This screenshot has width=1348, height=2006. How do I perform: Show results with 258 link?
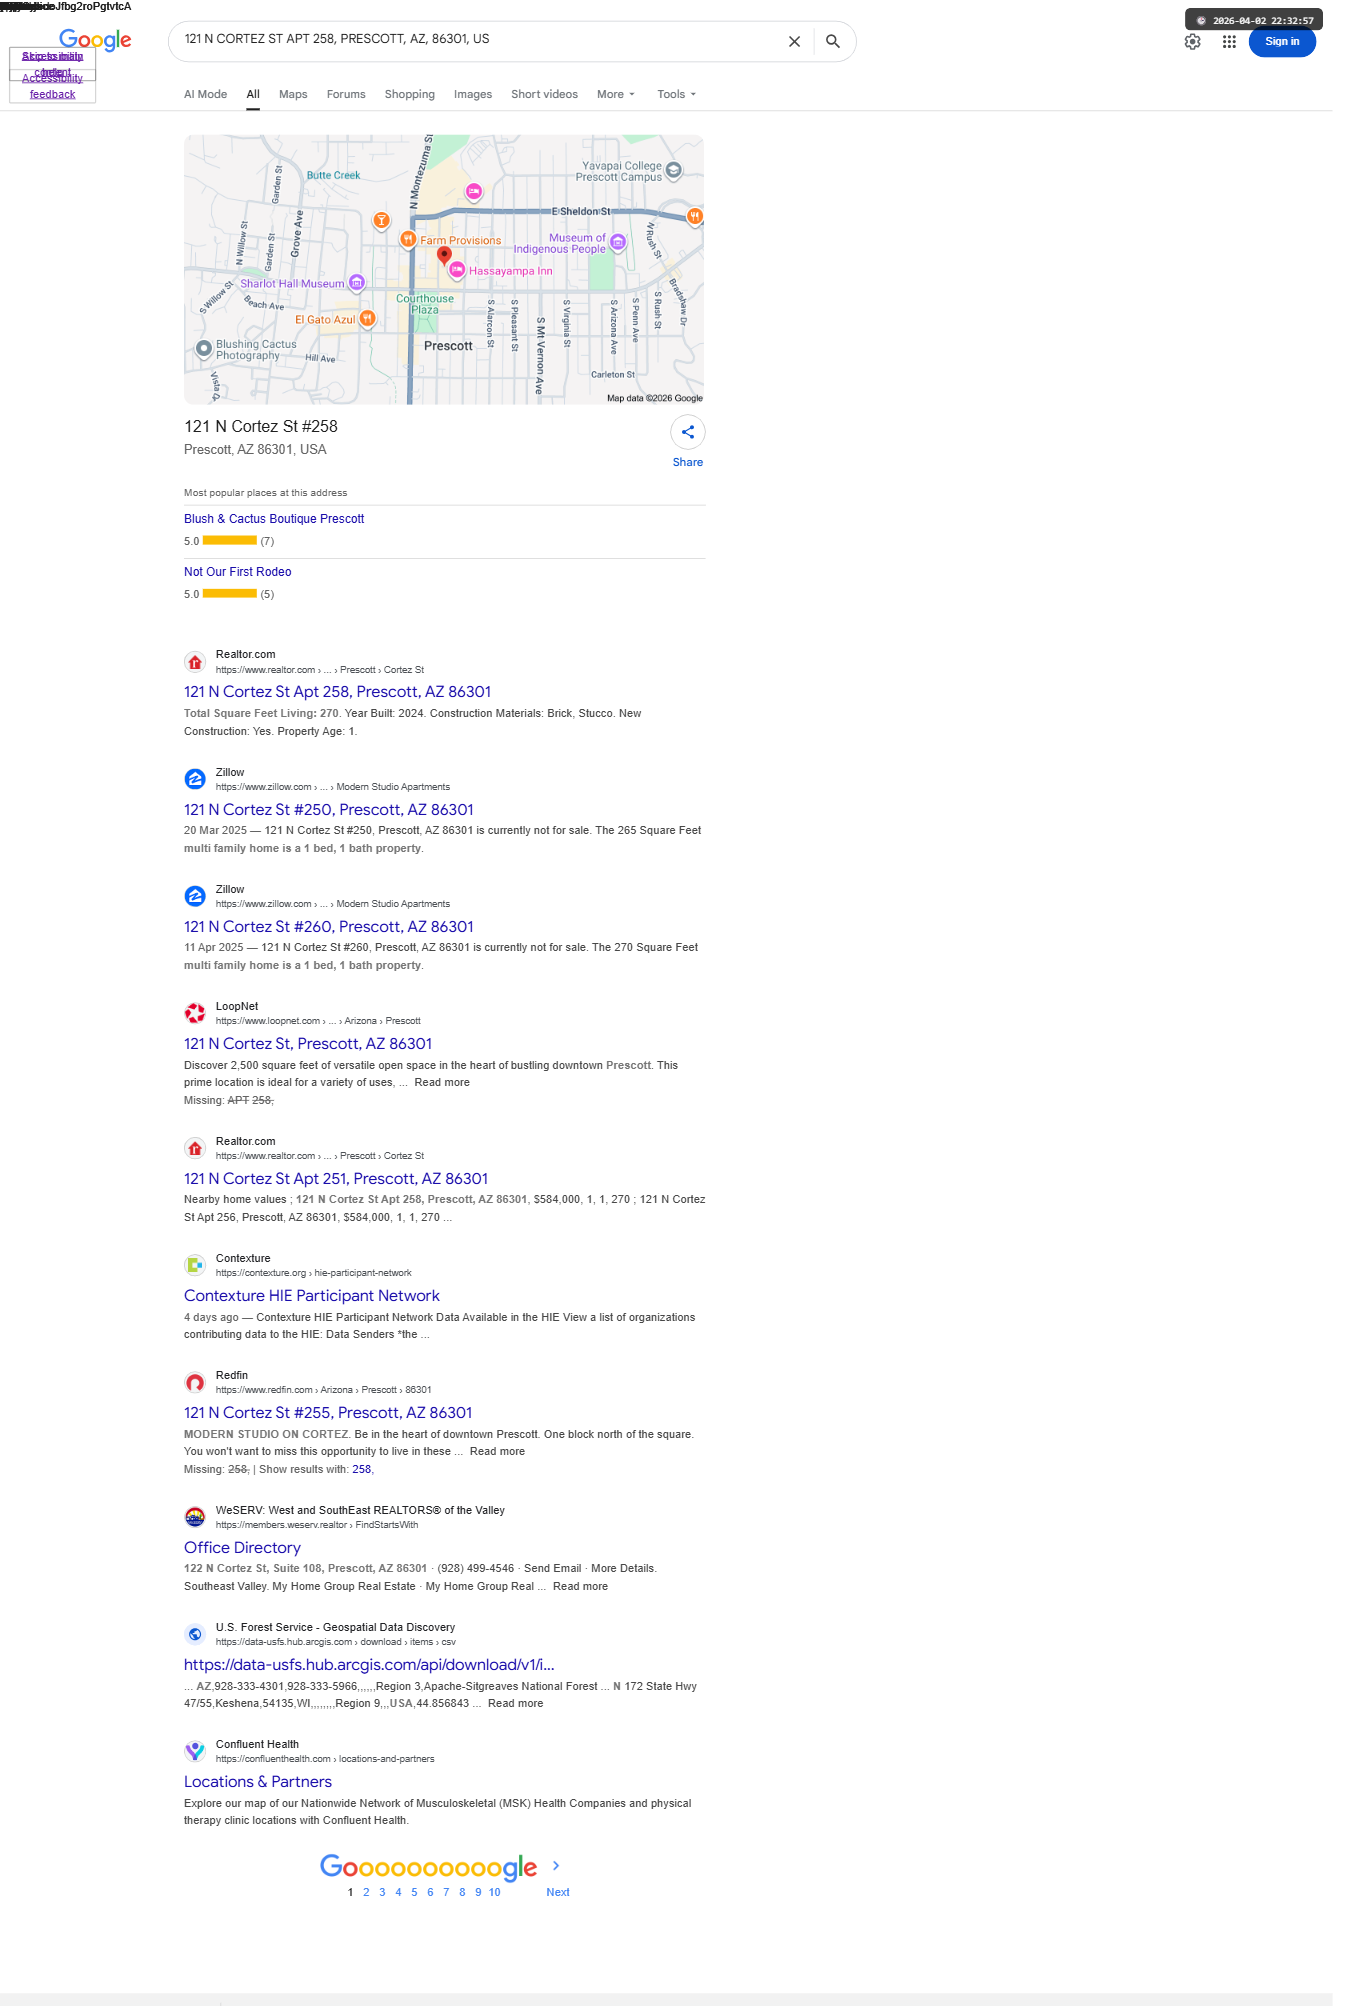point(362,1469)
